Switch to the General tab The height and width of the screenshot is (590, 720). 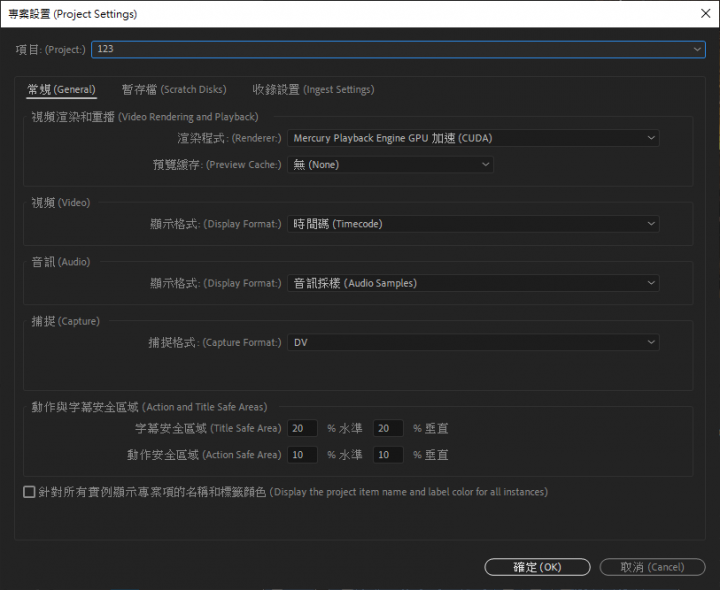(x=62, y=90)
